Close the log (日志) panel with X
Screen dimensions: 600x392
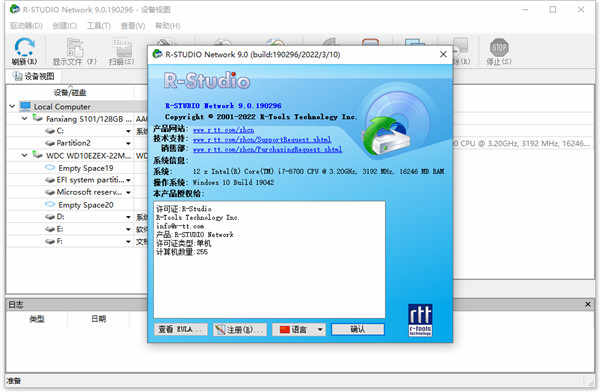pos(588,304)
